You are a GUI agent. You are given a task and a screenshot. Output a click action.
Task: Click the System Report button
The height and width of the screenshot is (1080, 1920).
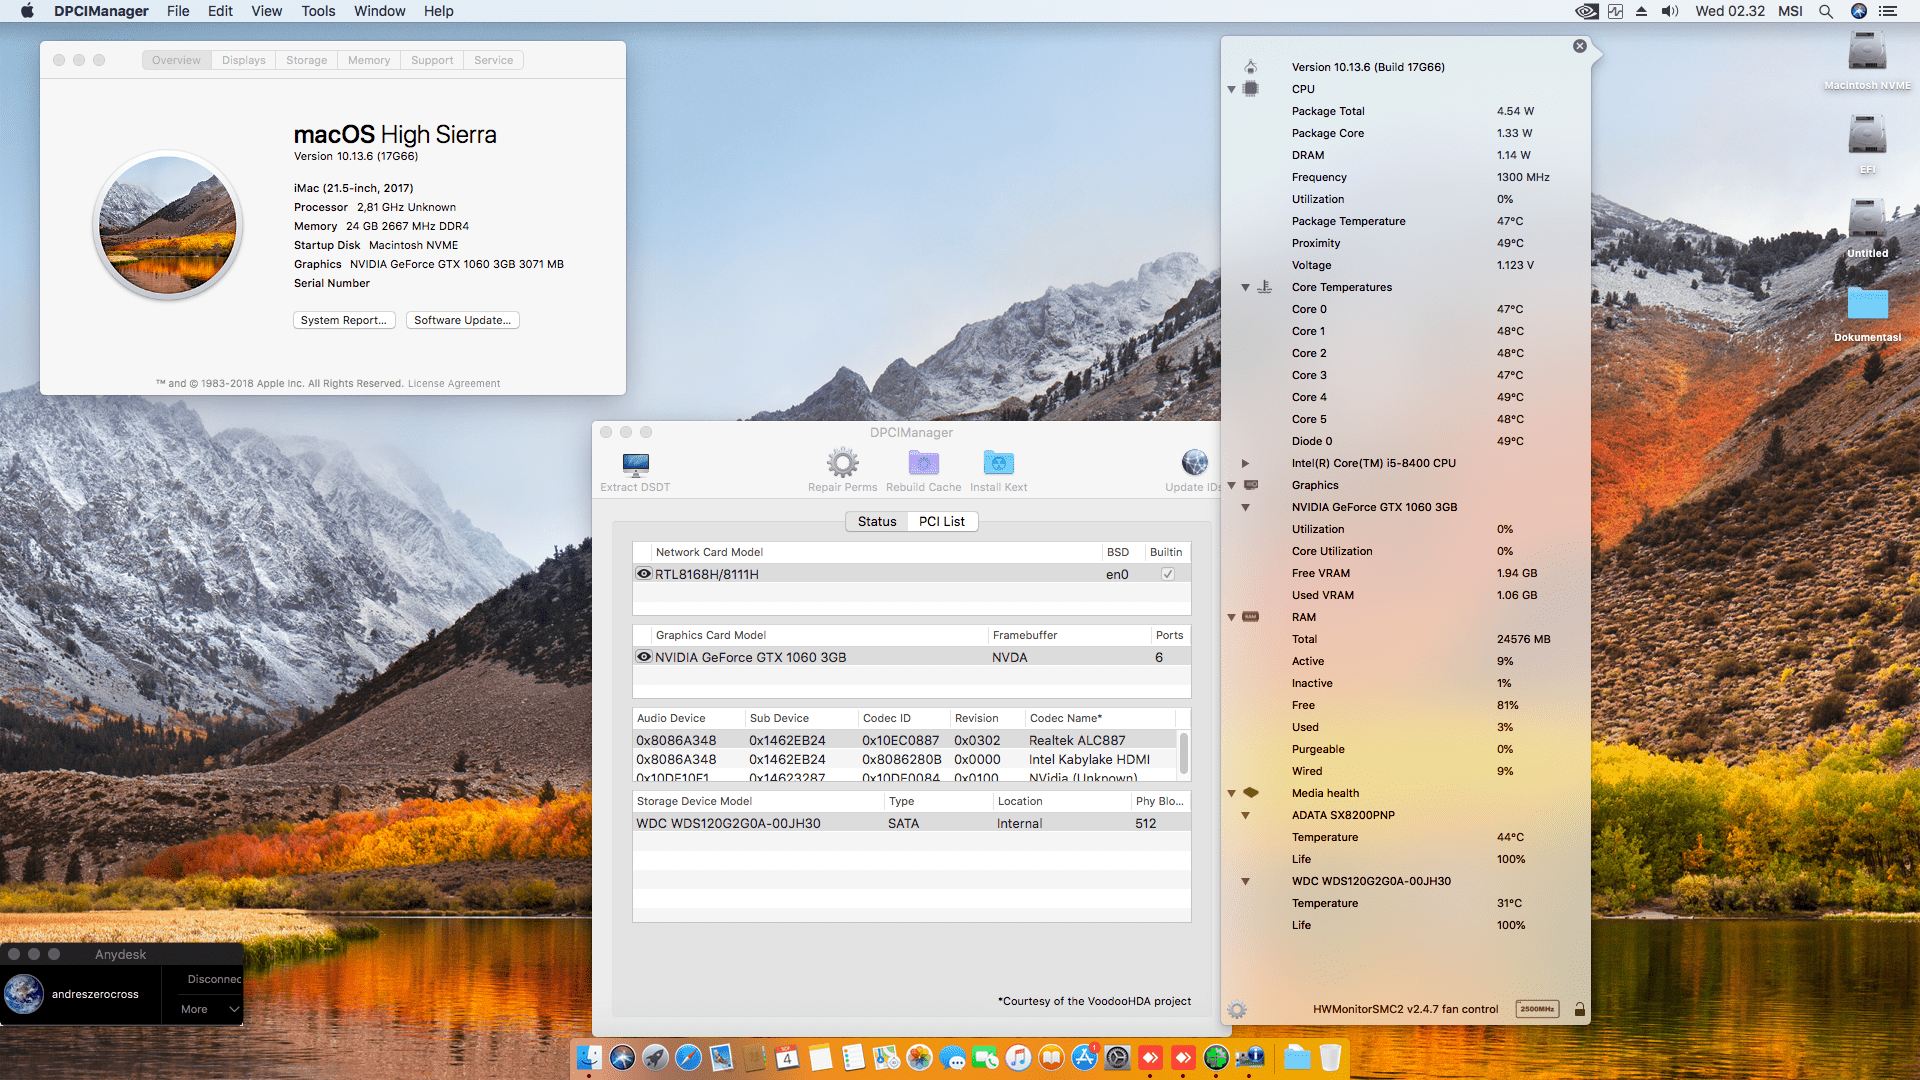tap(344, 320)
